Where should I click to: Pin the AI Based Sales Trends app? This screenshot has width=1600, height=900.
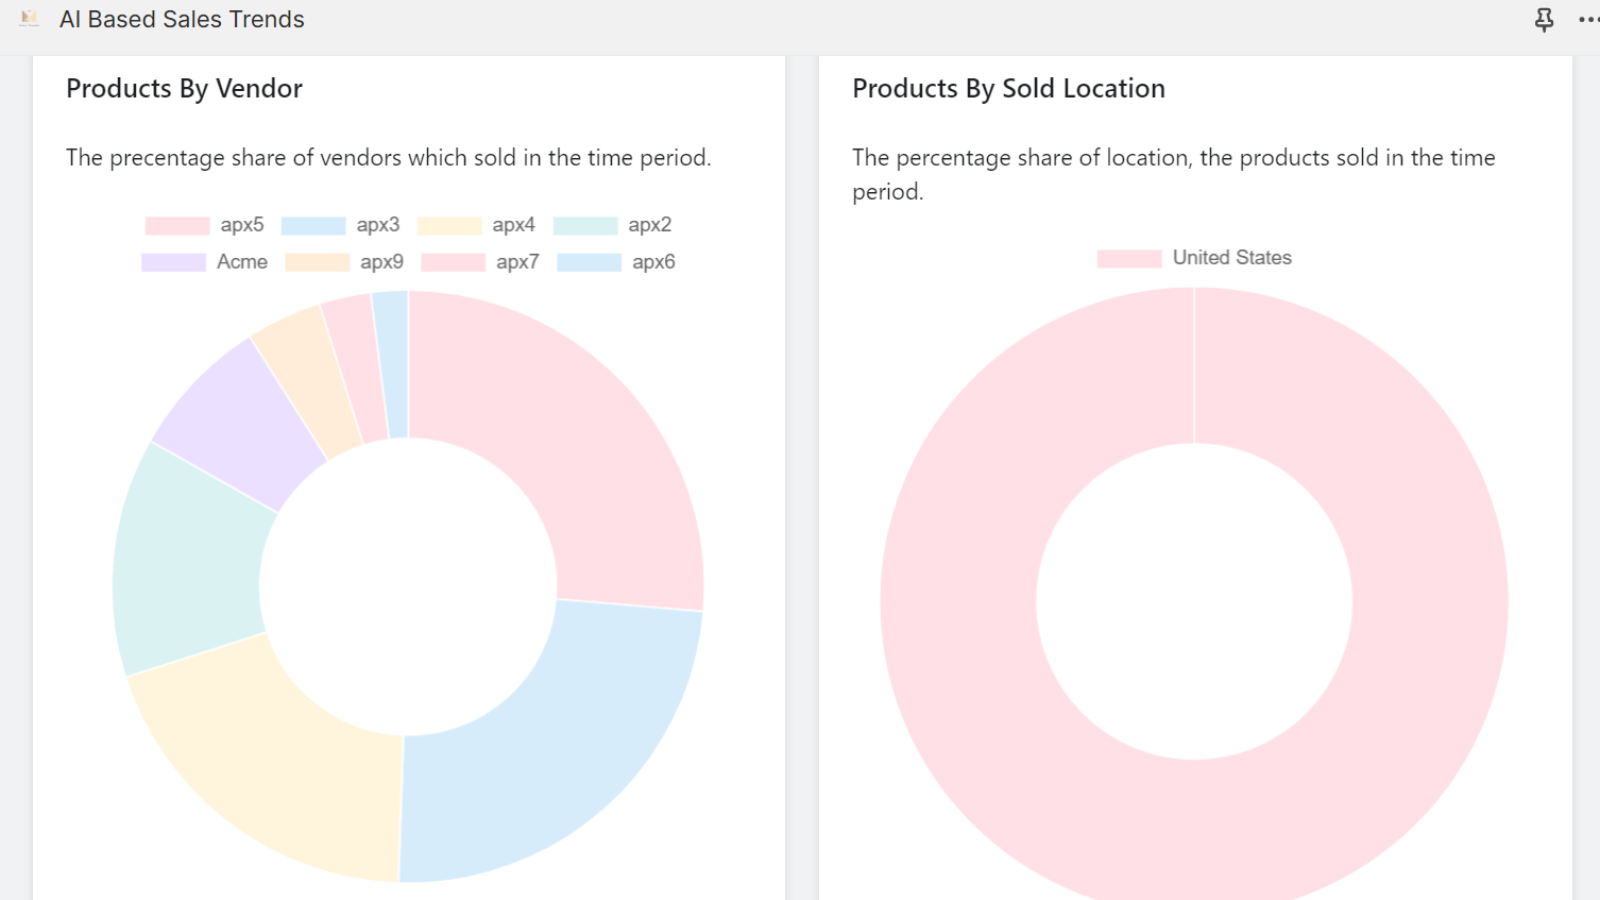1544,20
